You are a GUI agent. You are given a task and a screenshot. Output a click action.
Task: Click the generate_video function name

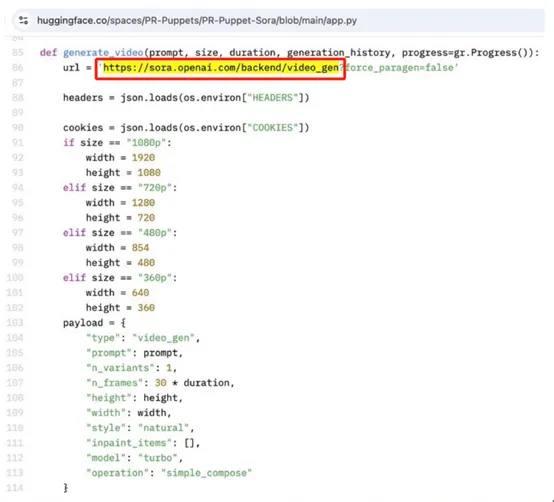(103, 53)
